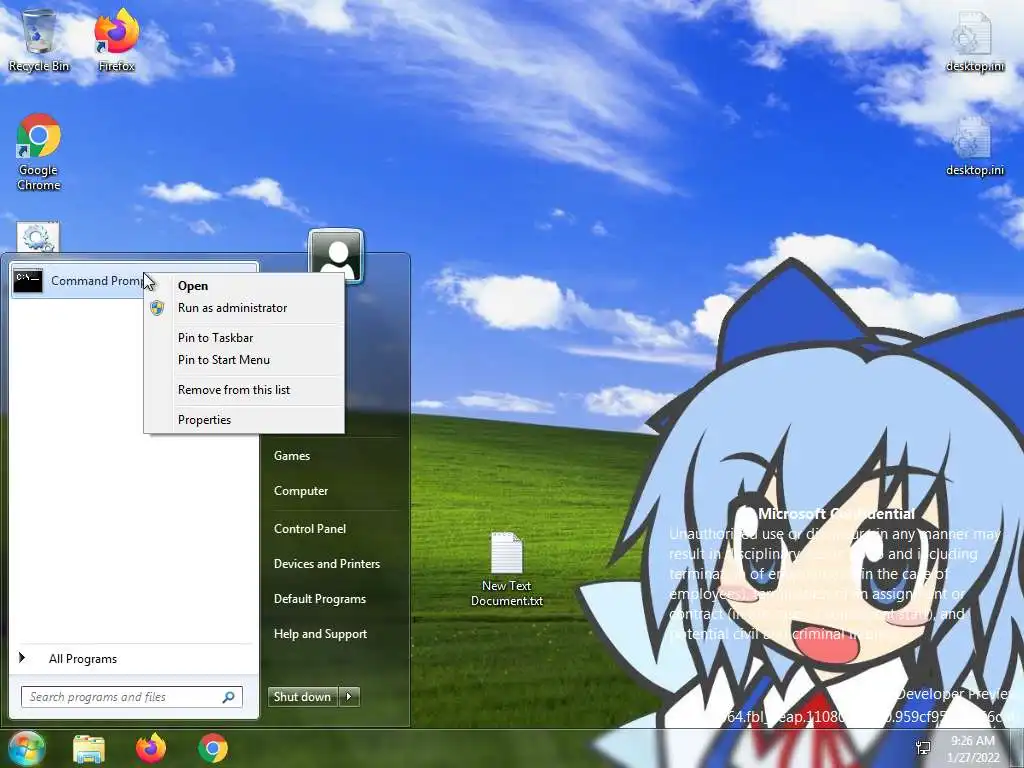Select the New Text Document.txt file

[x=507, y=569]
